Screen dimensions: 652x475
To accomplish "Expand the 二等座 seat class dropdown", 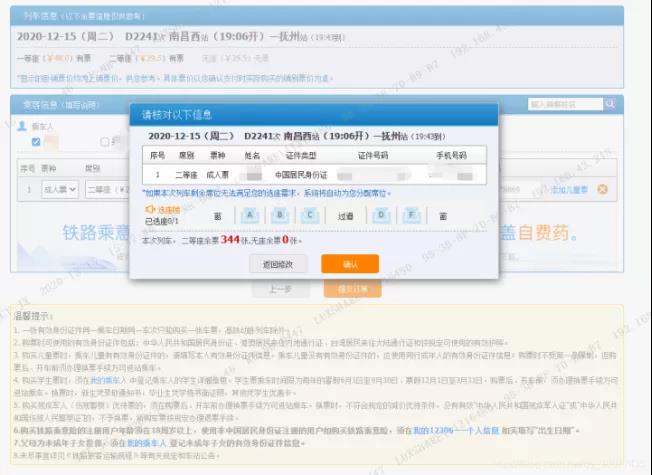I will tap(108, 189).
